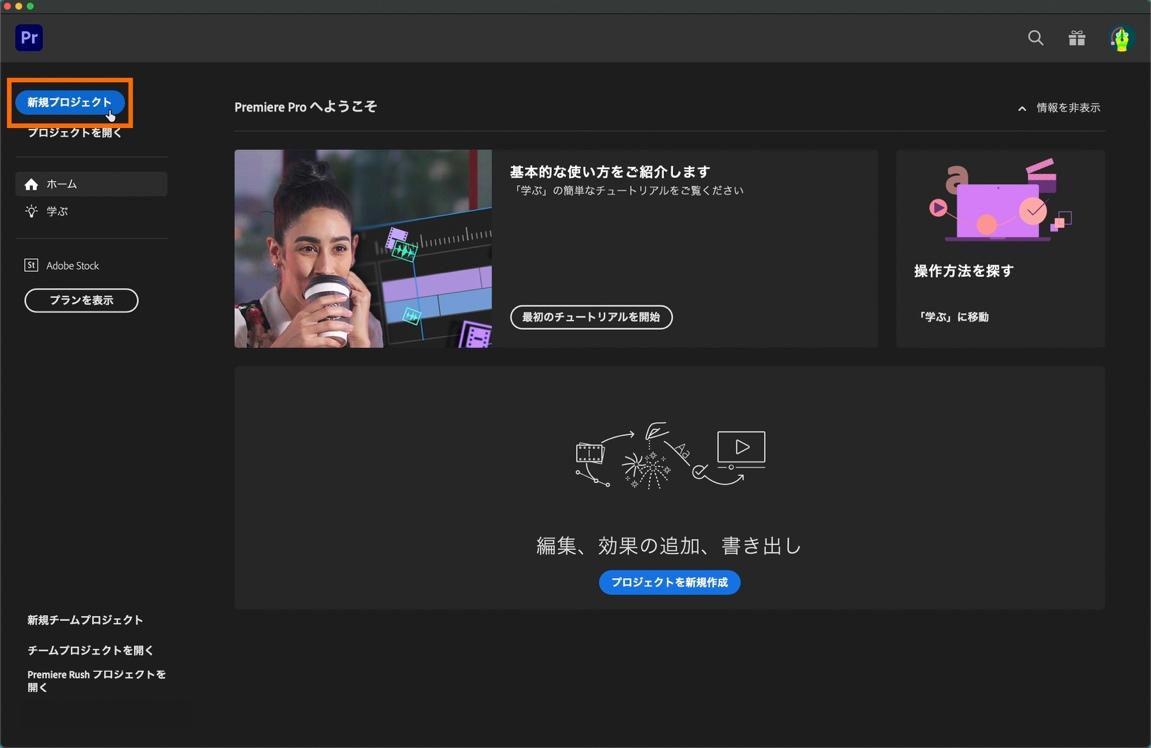
Task: Click the 操作方法を探す heading text
Action: 964,271
